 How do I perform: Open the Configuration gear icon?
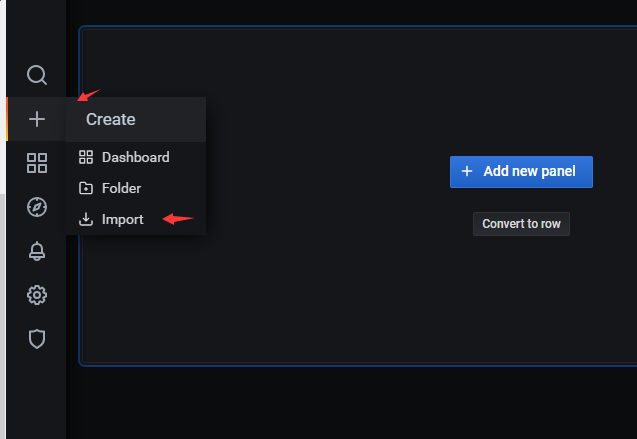pos(37,295)
